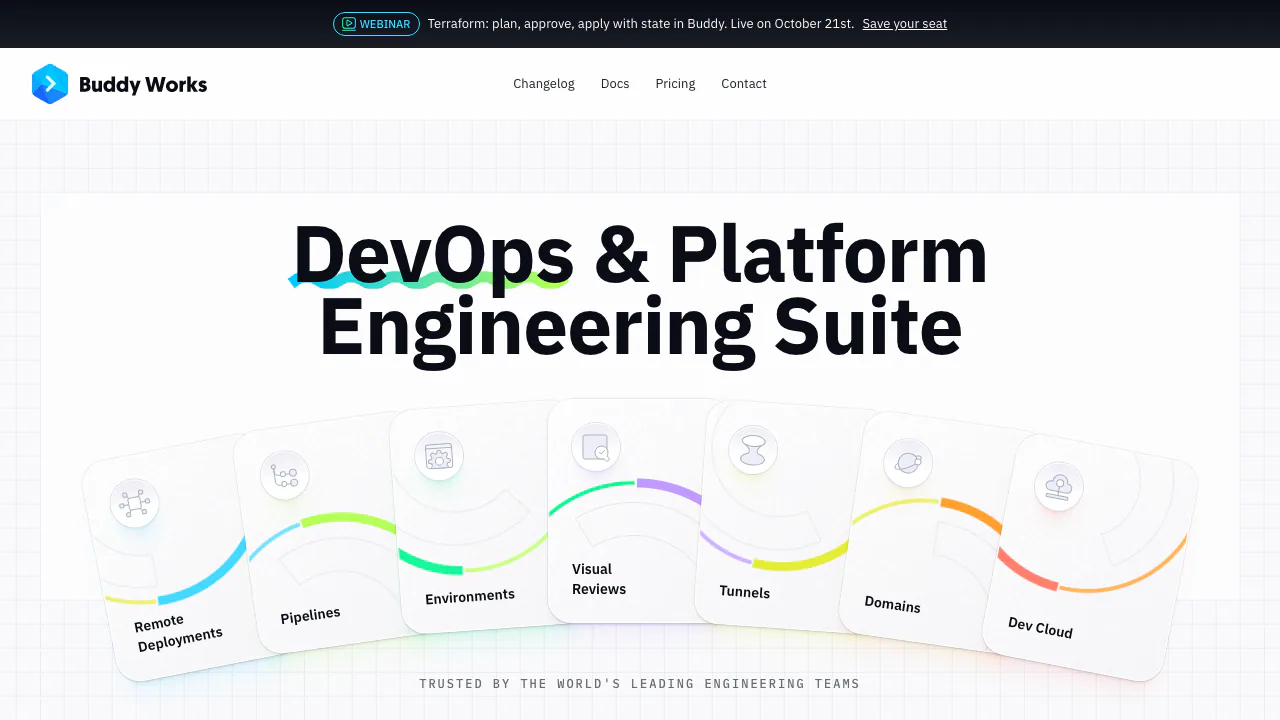The height and width of the screenshot is (720, 1280).
Task: Select Contact in the top navigation
Action: pos(744,84)
